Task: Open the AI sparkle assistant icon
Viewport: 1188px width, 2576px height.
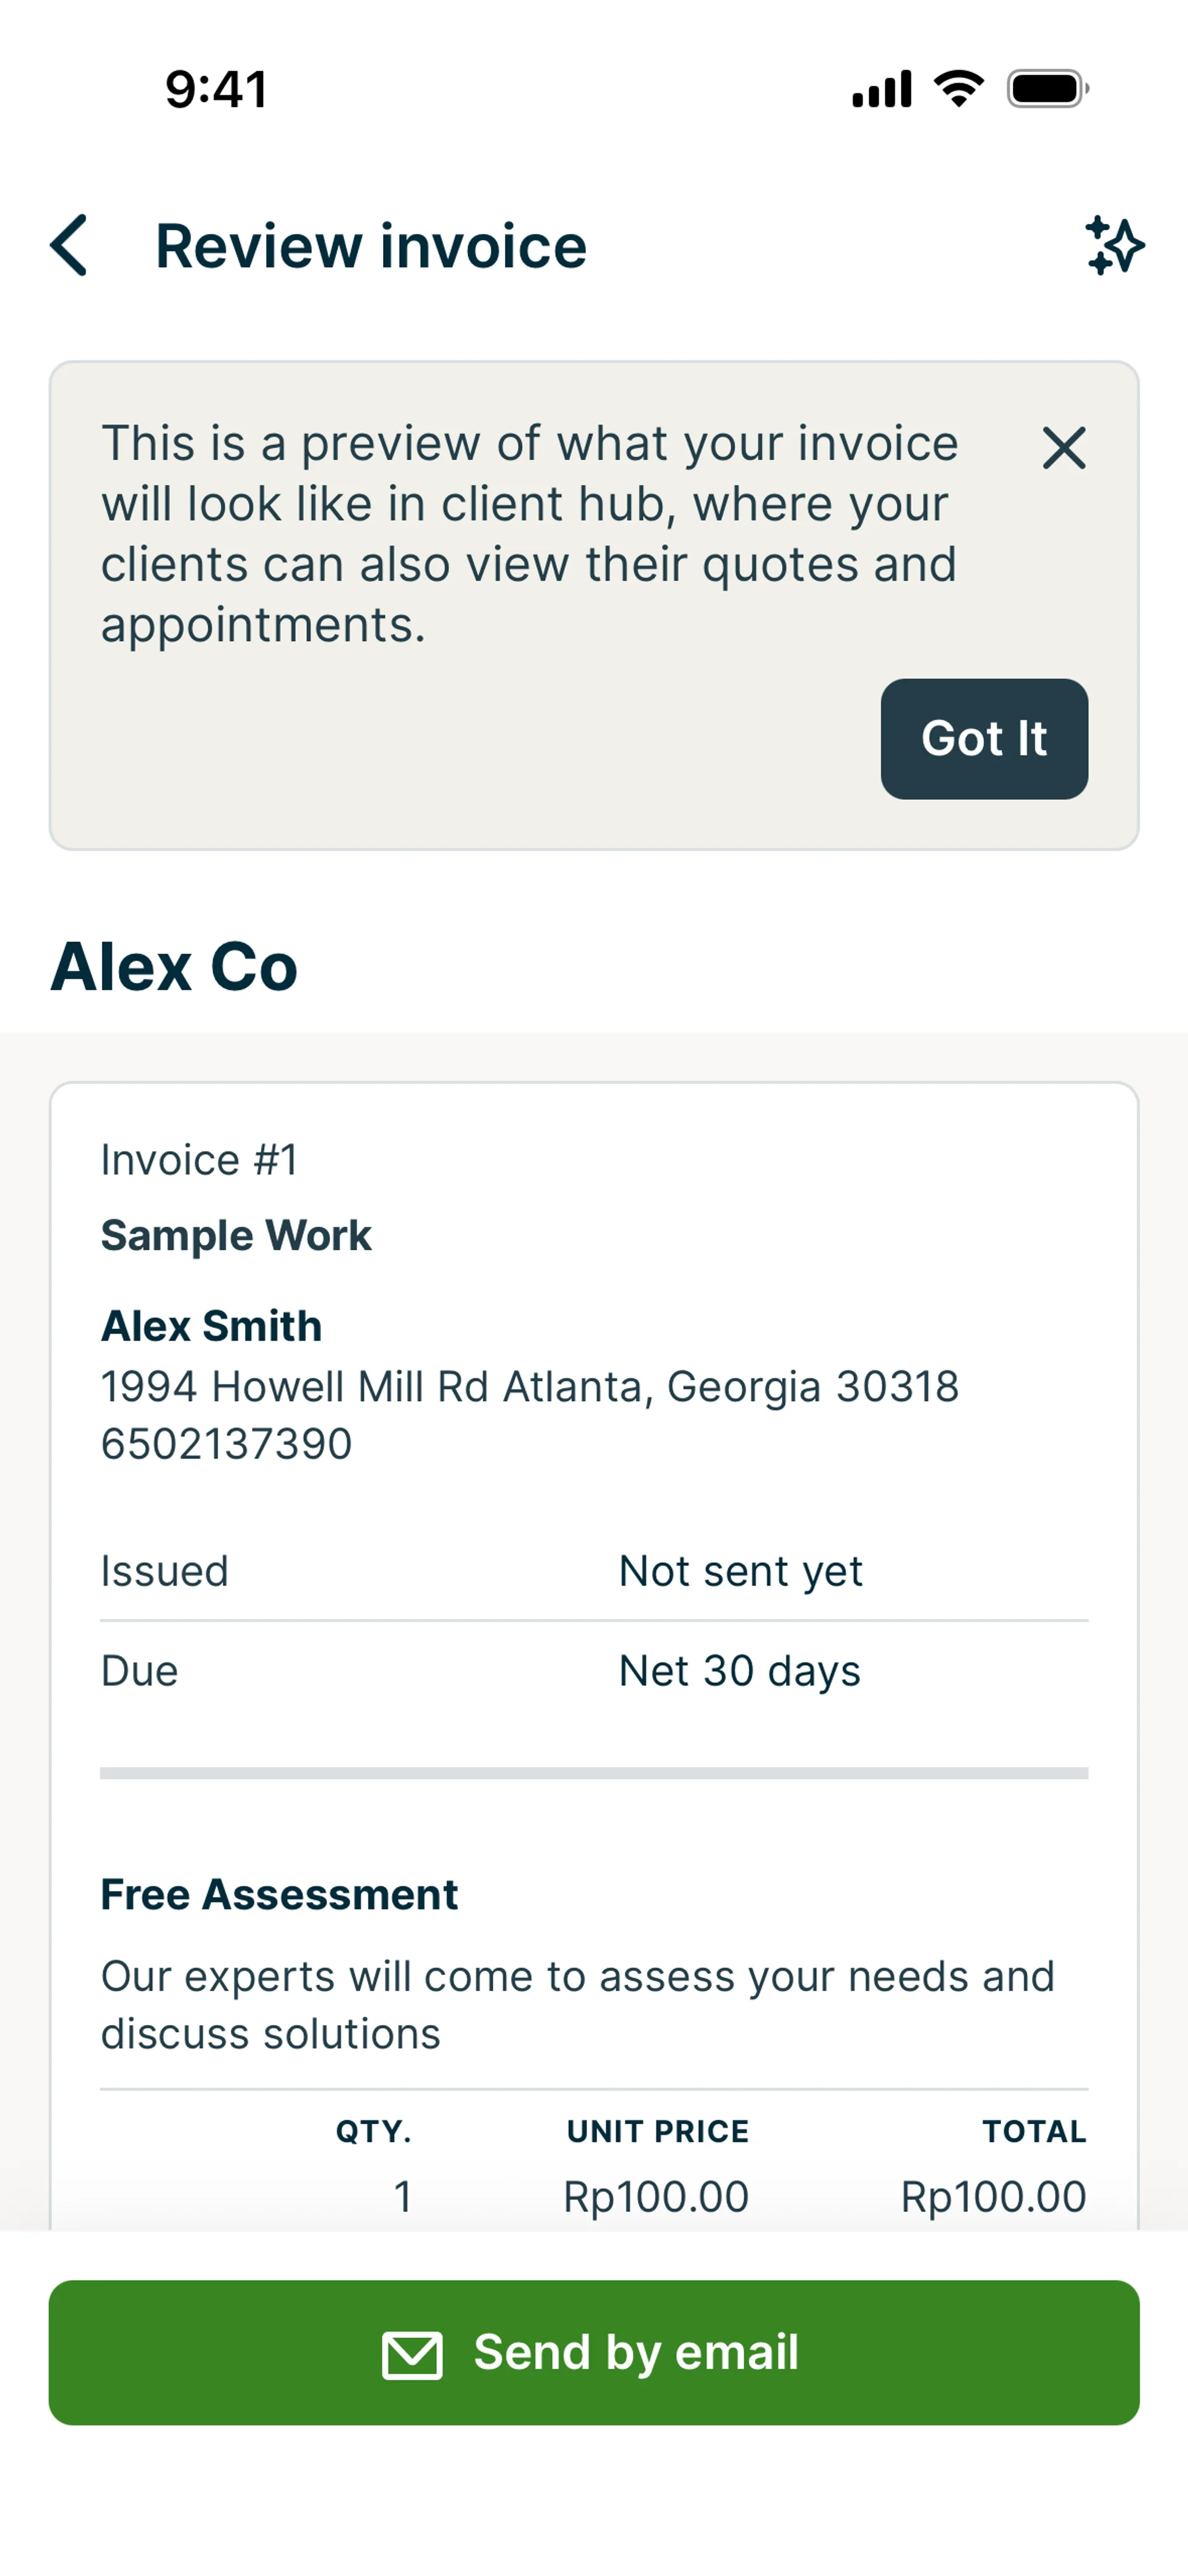Action: click(x=1114, y=245)
